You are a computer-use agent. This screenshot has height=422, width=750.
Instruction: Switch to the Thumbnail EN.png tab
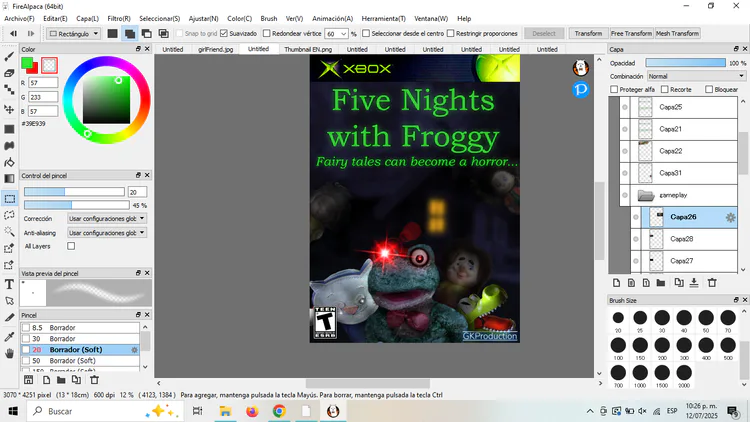click(x=308, y=49)
